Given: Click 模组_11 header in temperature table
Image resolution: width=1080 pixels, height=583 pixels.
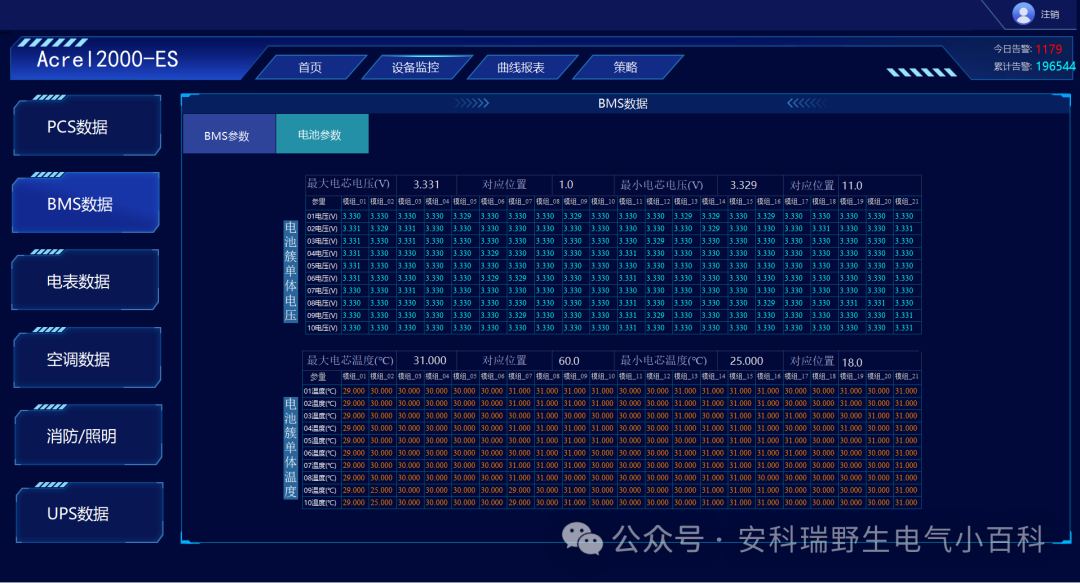Looking at the screenshot, I should [630, 376].
